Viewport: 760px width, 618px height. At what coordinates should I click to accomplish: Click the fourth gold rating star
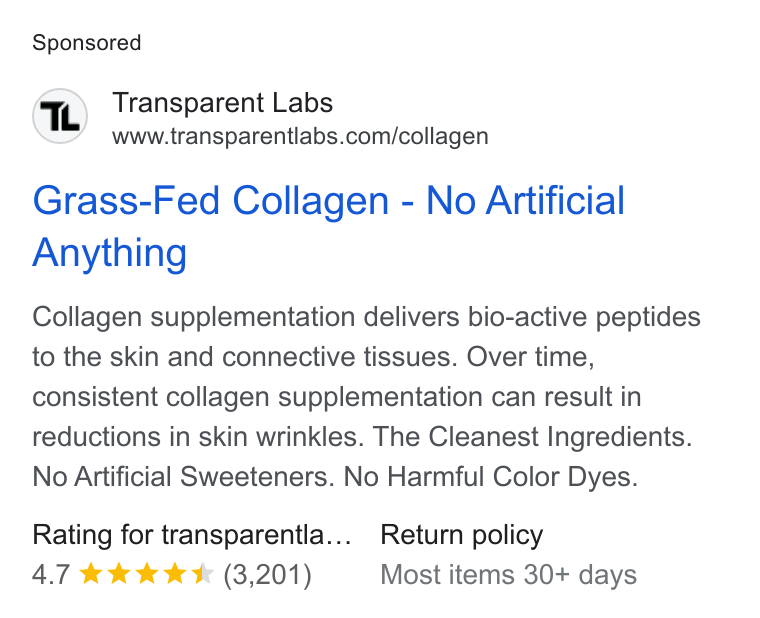coord(174,574)
